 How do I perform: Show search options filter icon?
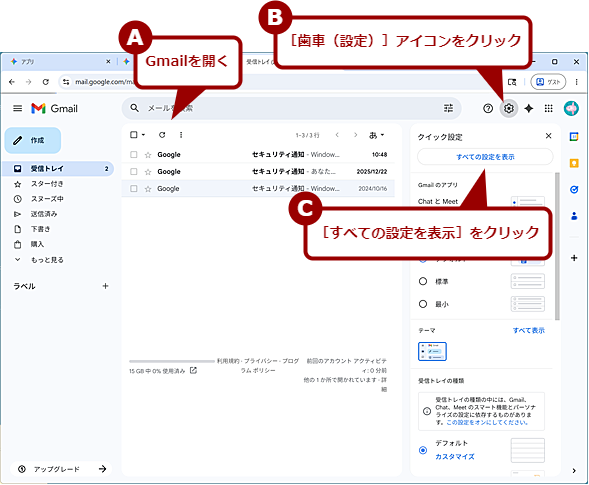click(x=449, y=109)
